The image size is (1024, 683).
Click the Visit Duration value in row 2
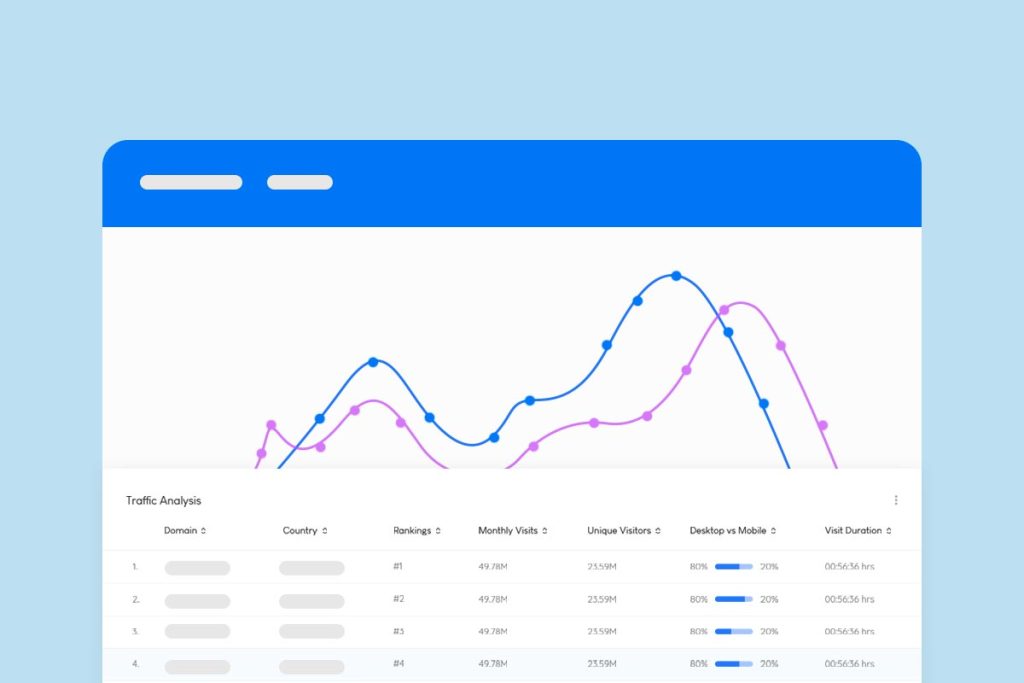849,600
